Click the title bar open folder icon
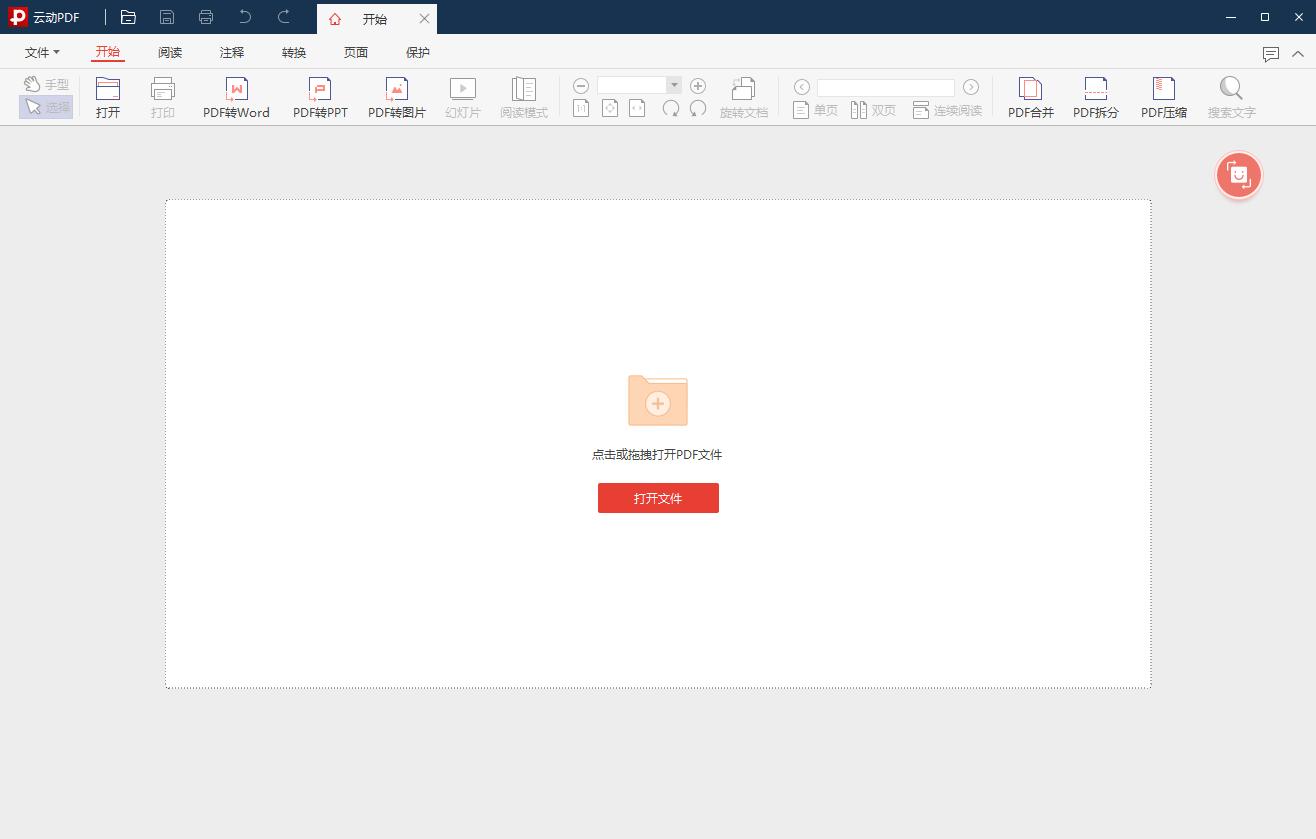This screenshot has width=1316, height=839. (128, 17)
